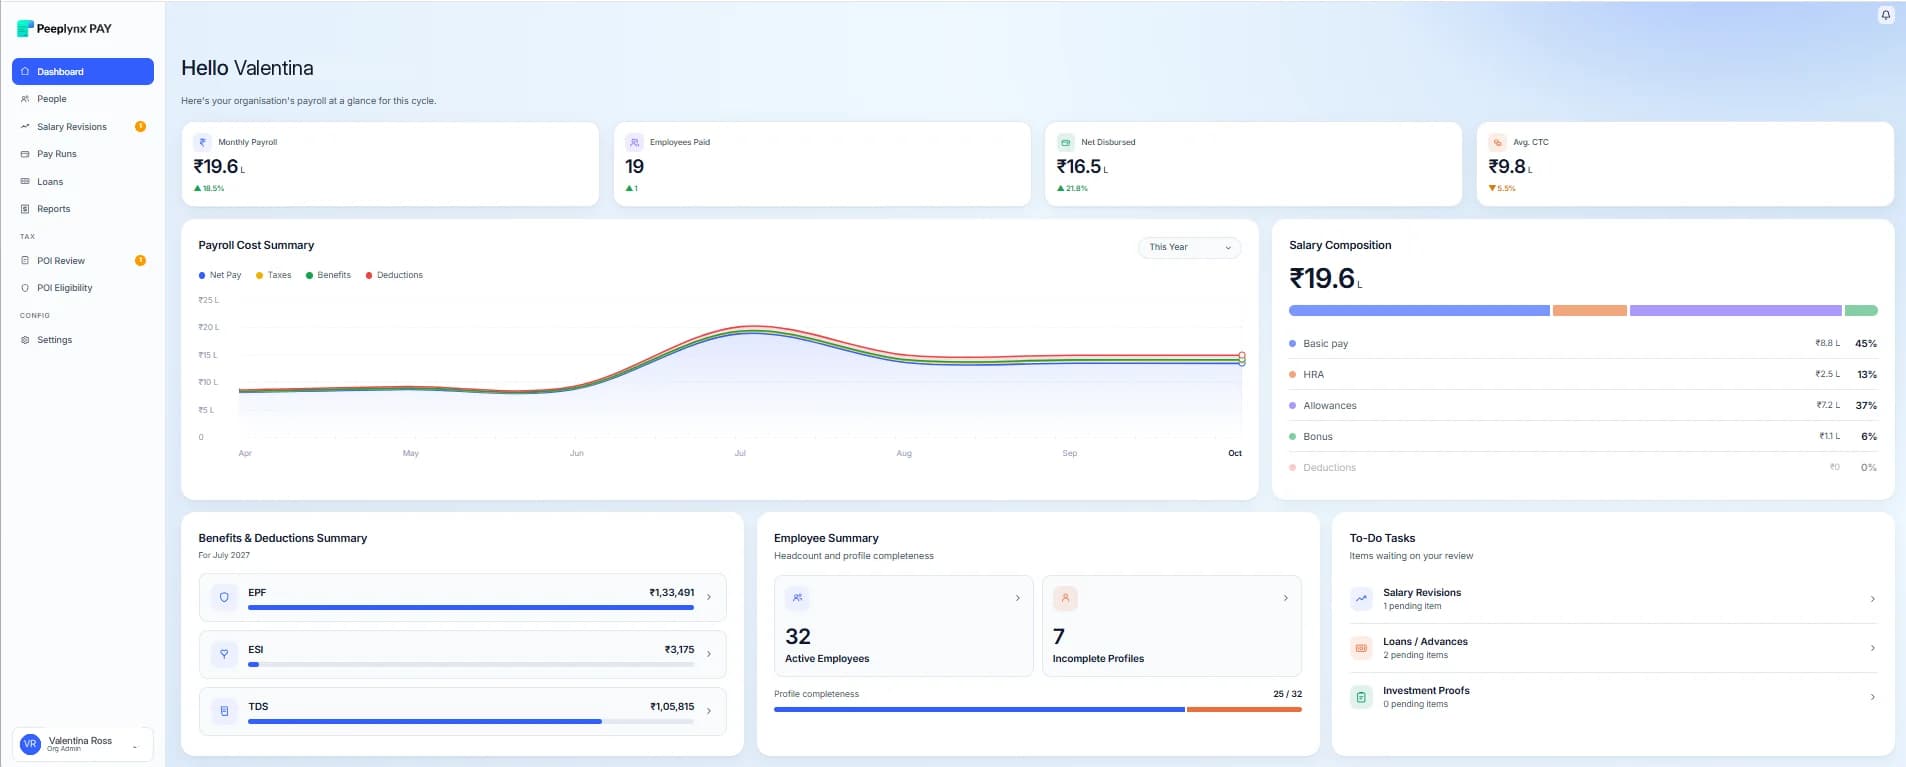Screen dimensions: 1906x767
Task: Toggle the Deductions legend series
Action: (394, 275)
